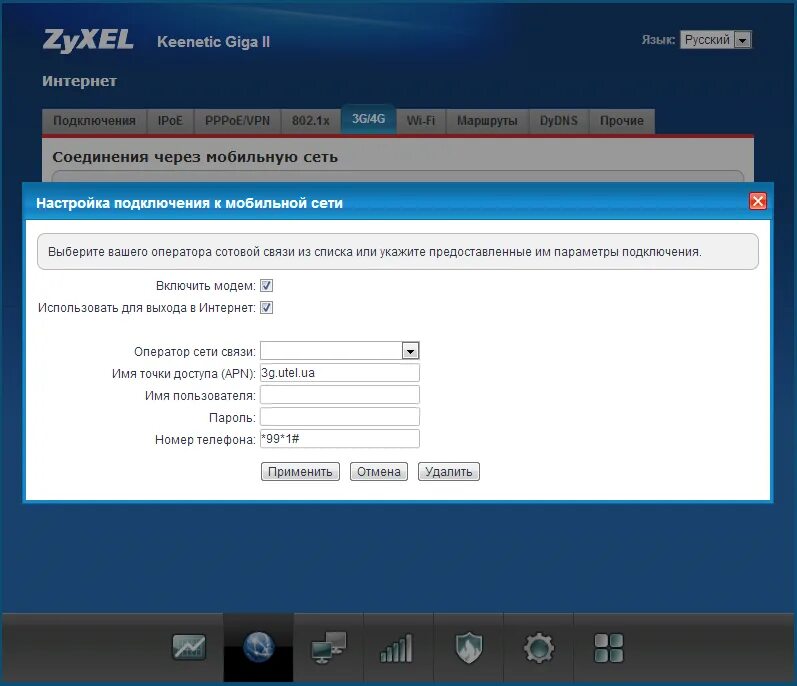Open the home network computers icon
The image size is (797, 686).
pos(328,648)
